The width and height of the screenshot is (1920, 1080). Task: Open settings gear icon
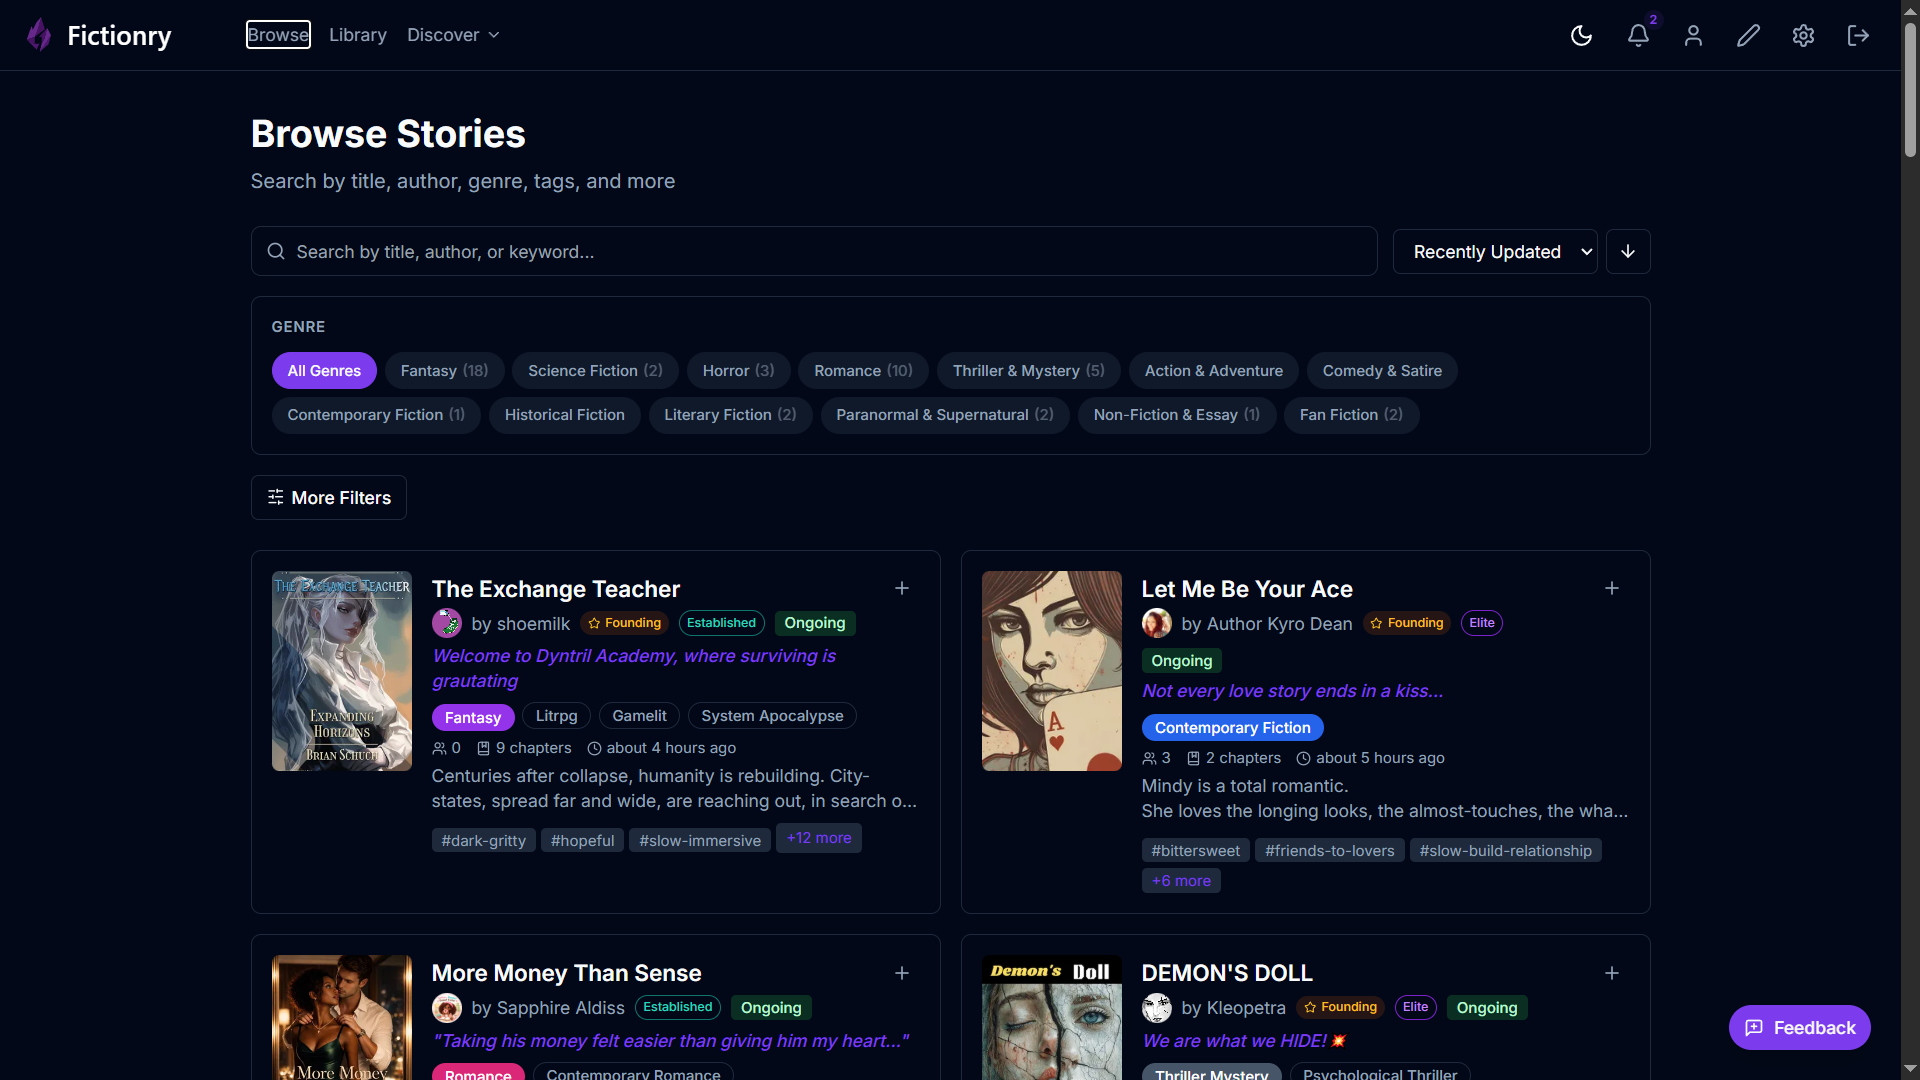[x=1803, y=36]
